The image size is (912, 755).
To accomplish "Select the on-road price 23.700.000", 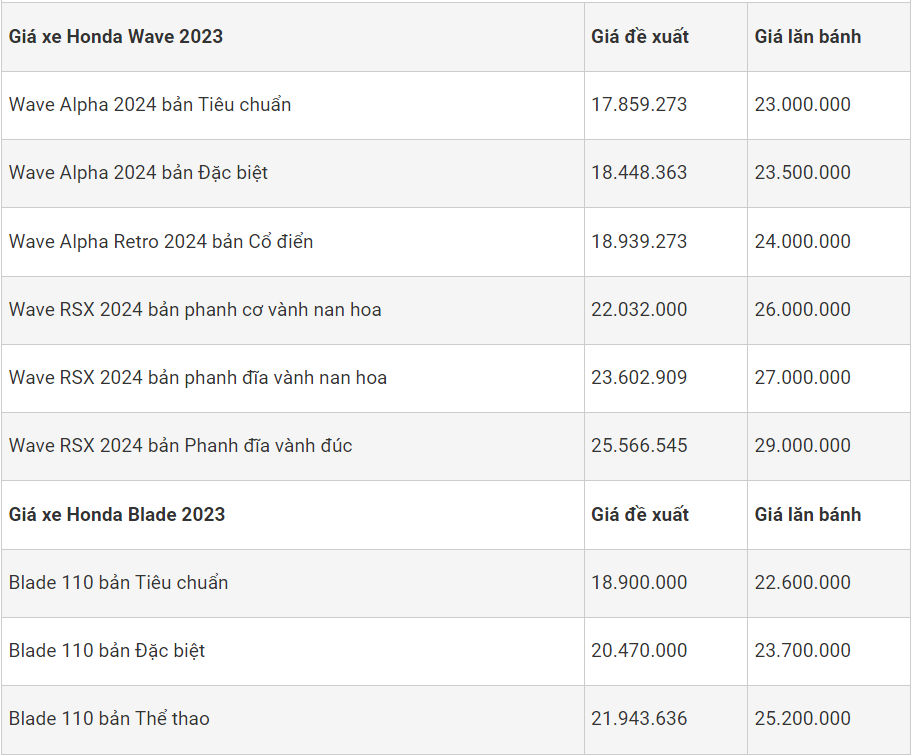I will point(803,651).
